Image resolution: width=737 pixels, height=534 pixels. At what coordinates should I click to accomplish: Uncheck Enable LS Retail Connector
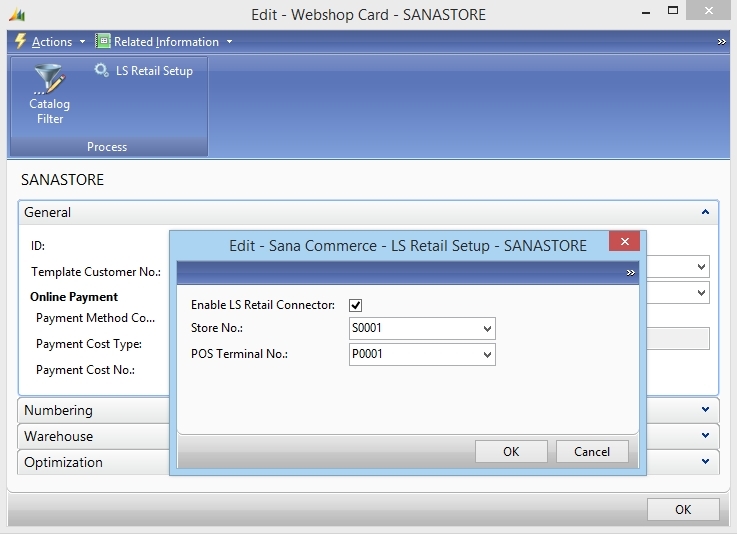(355, 306)
